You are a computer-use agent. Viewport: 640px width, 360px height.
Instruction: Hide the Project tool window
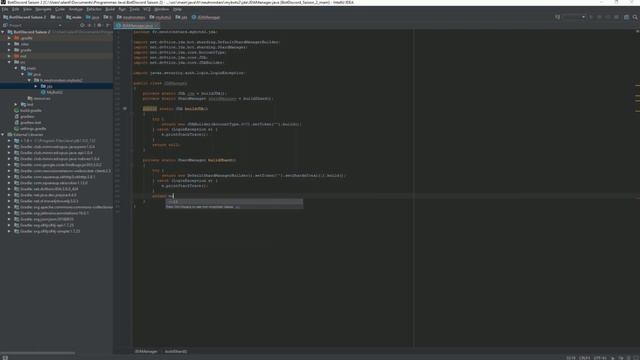pos(108,25)
